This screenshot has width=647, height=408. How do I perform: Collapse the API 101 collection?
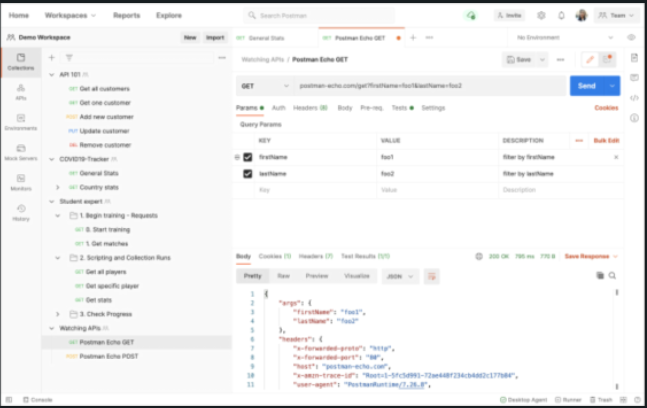coord(52,75)
